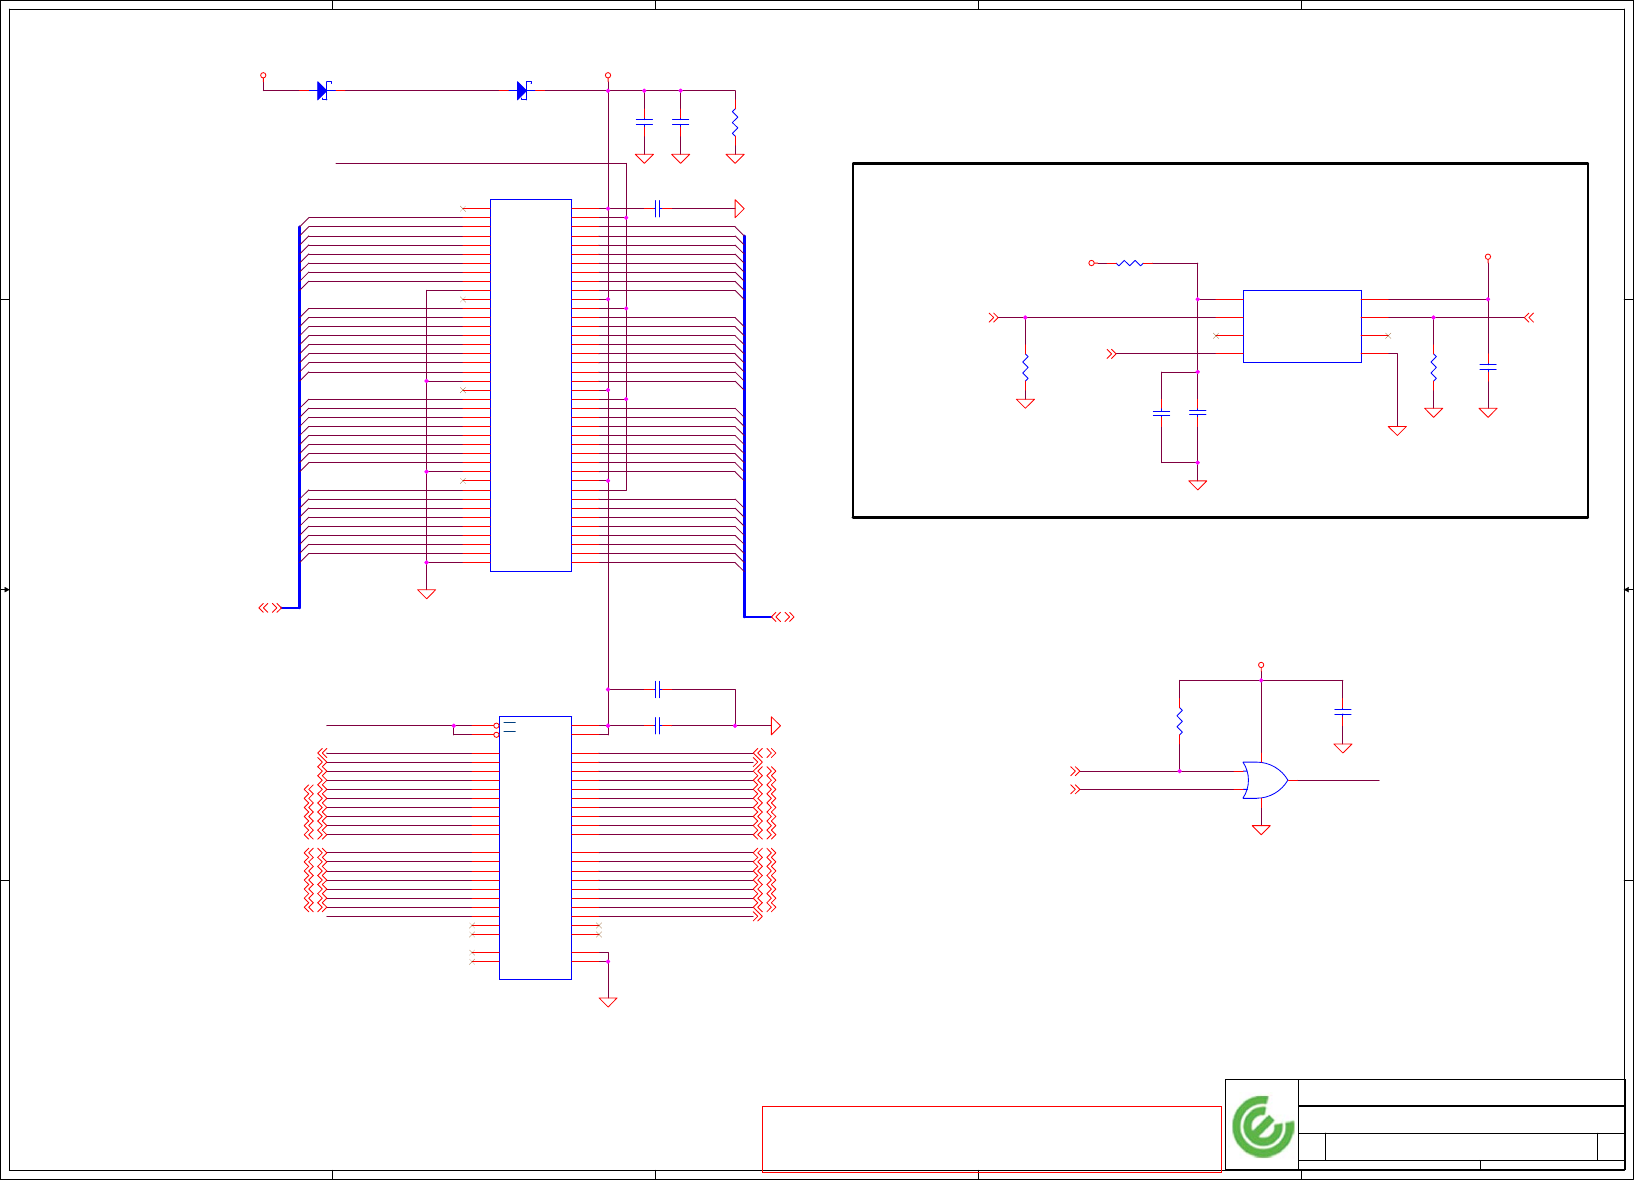
Task: Click the green company logo in the title block
Action: coord(1262,1127)
